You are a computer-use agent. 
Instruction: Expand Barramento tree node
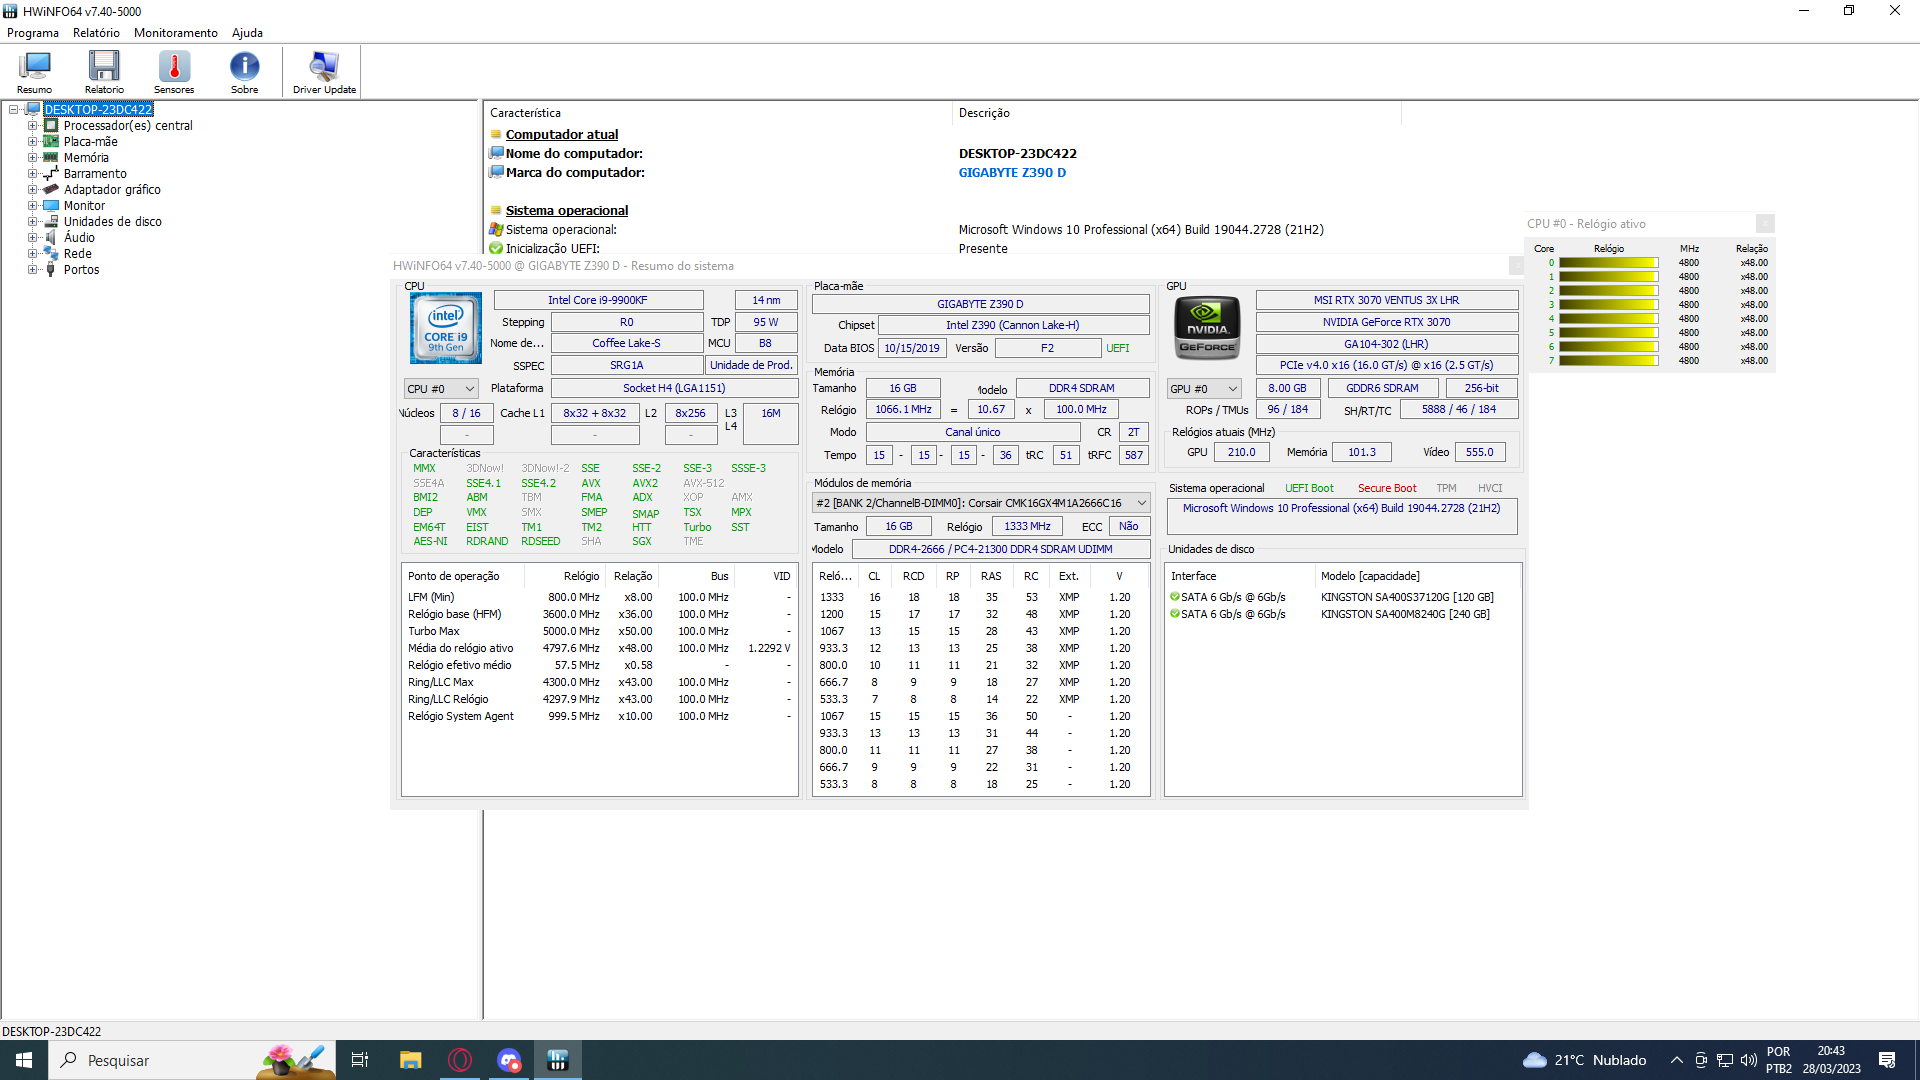tap(32, 174)
